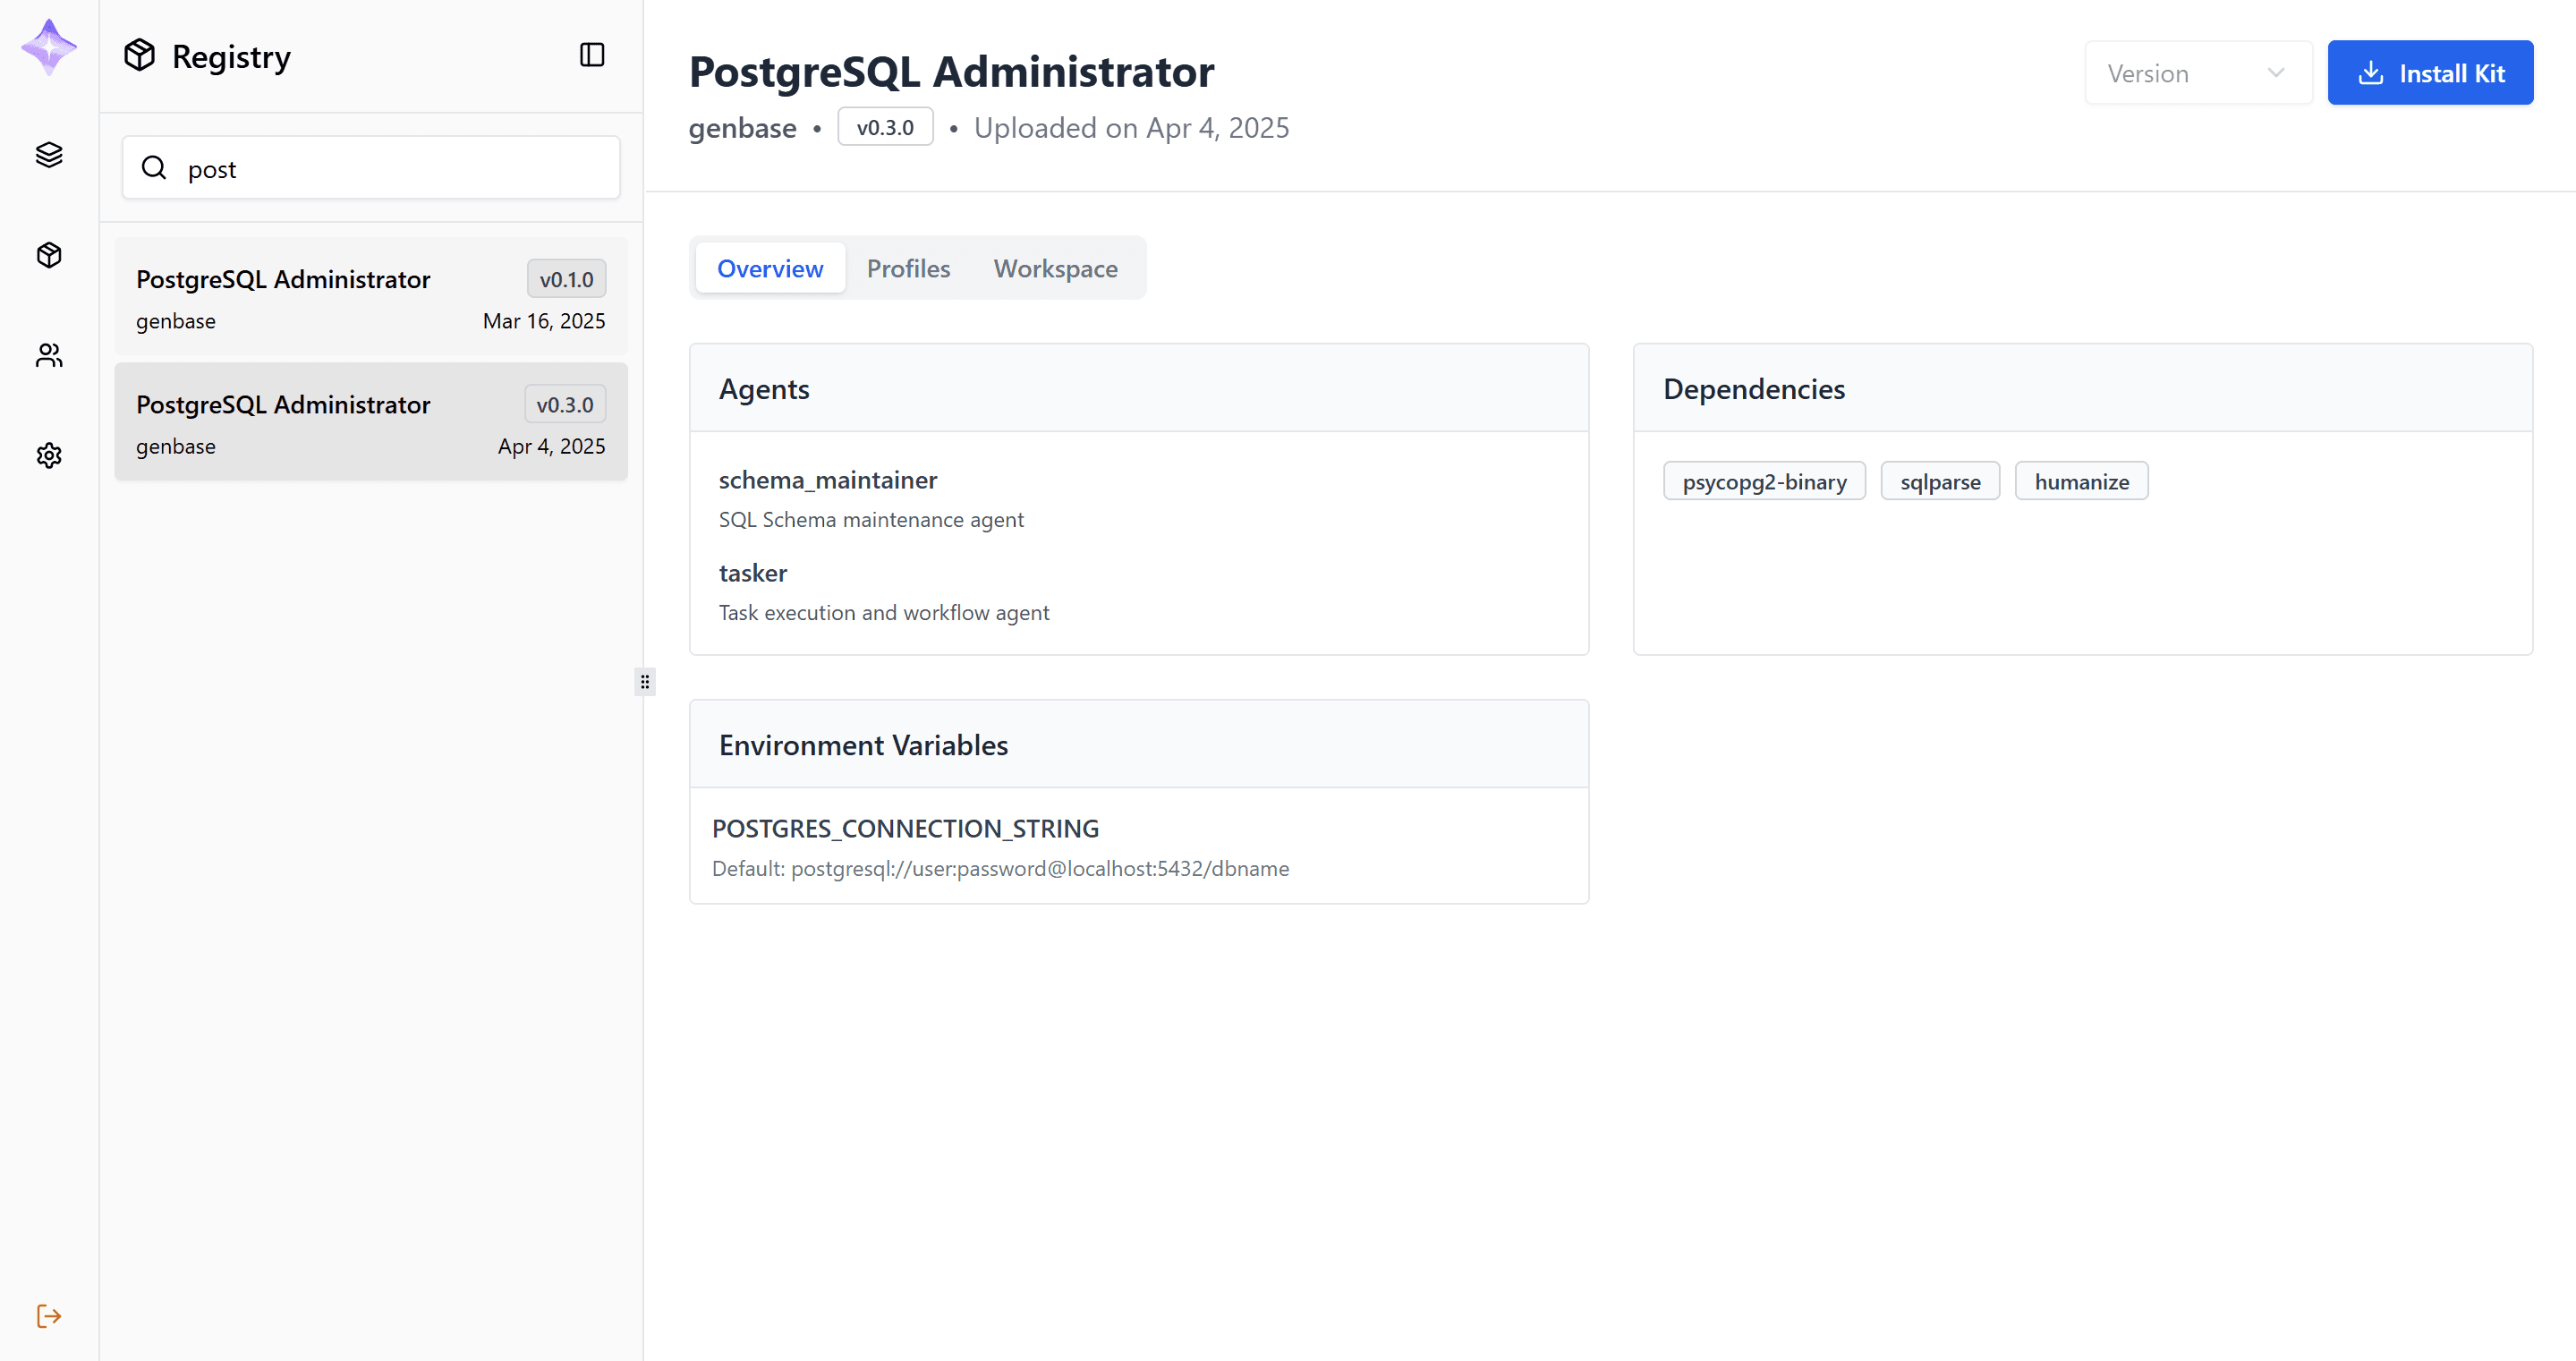2576x1361 pixels.
Task: Click the sqlparse dependency tag
Action: tap(1940, 481)
